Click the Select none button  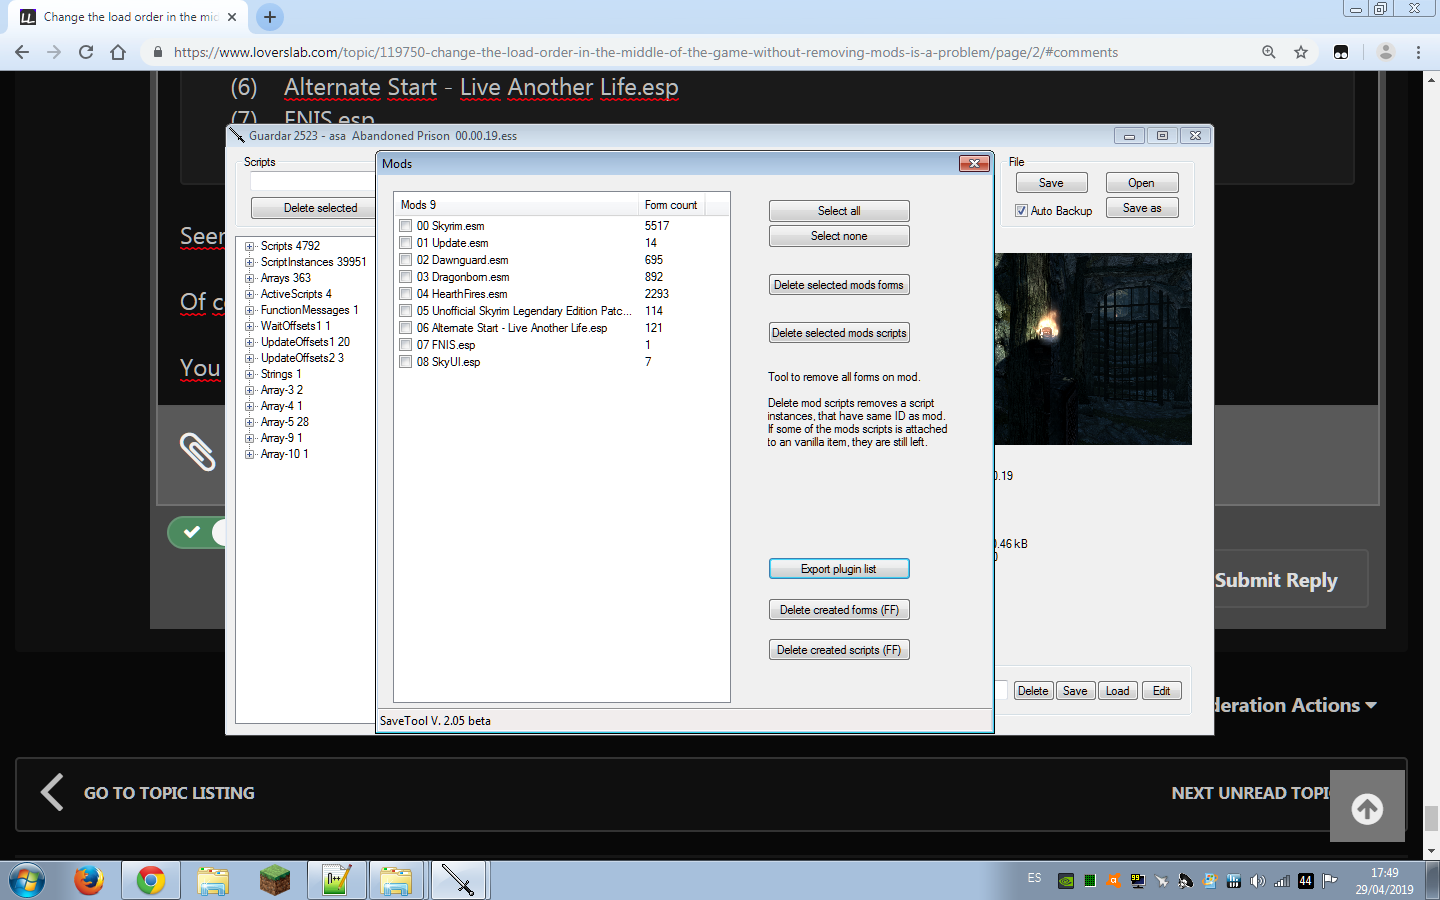coord(839,236)
